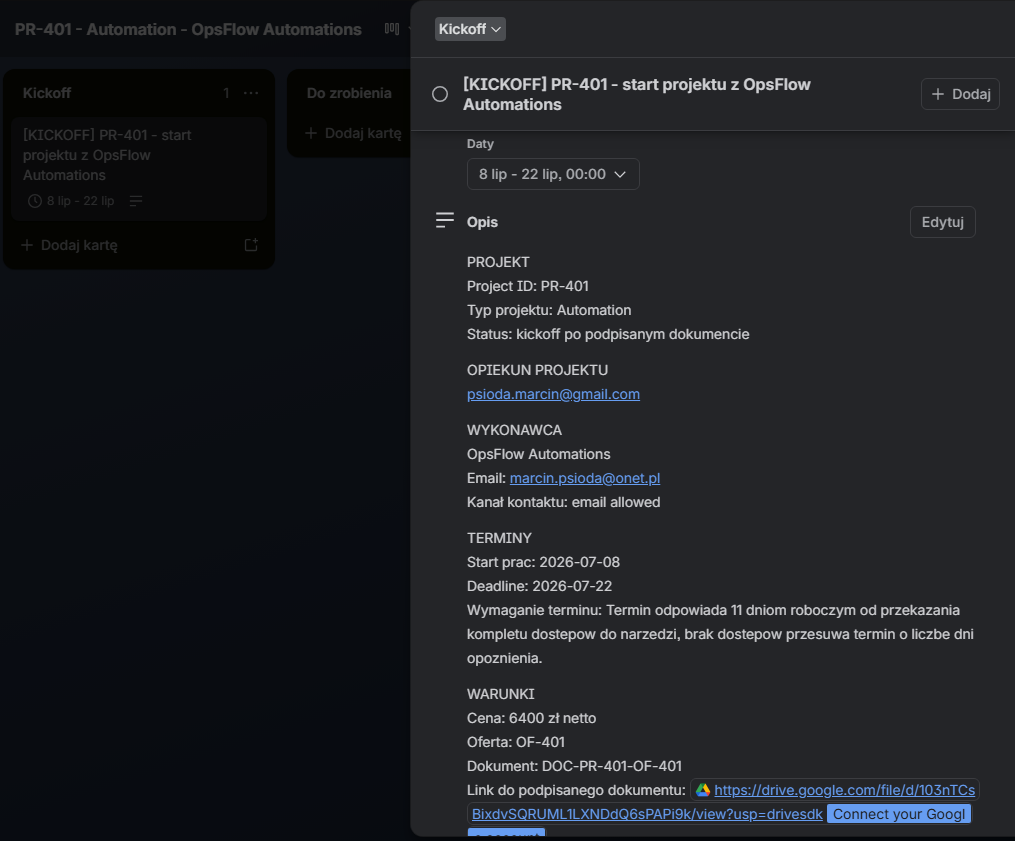The image size is (1015, 841).
Task: Click the description Opis lines icon
Action: click(445, 221)
